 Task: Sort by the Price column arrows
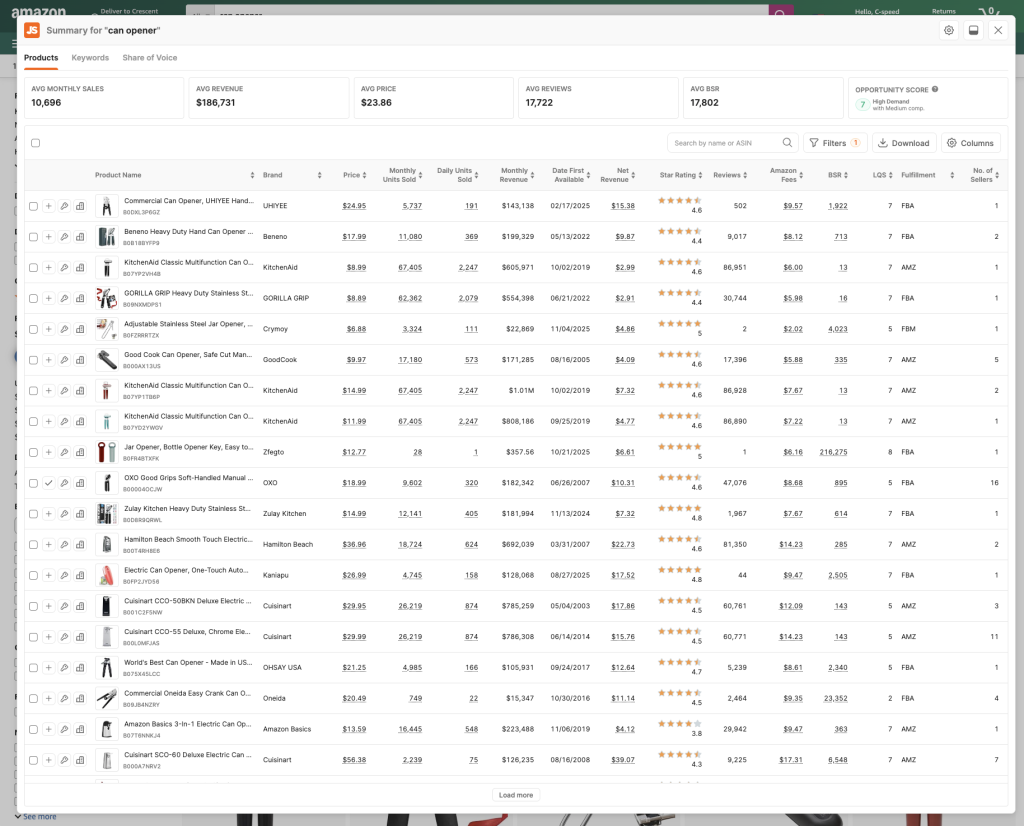pos(364,175)
